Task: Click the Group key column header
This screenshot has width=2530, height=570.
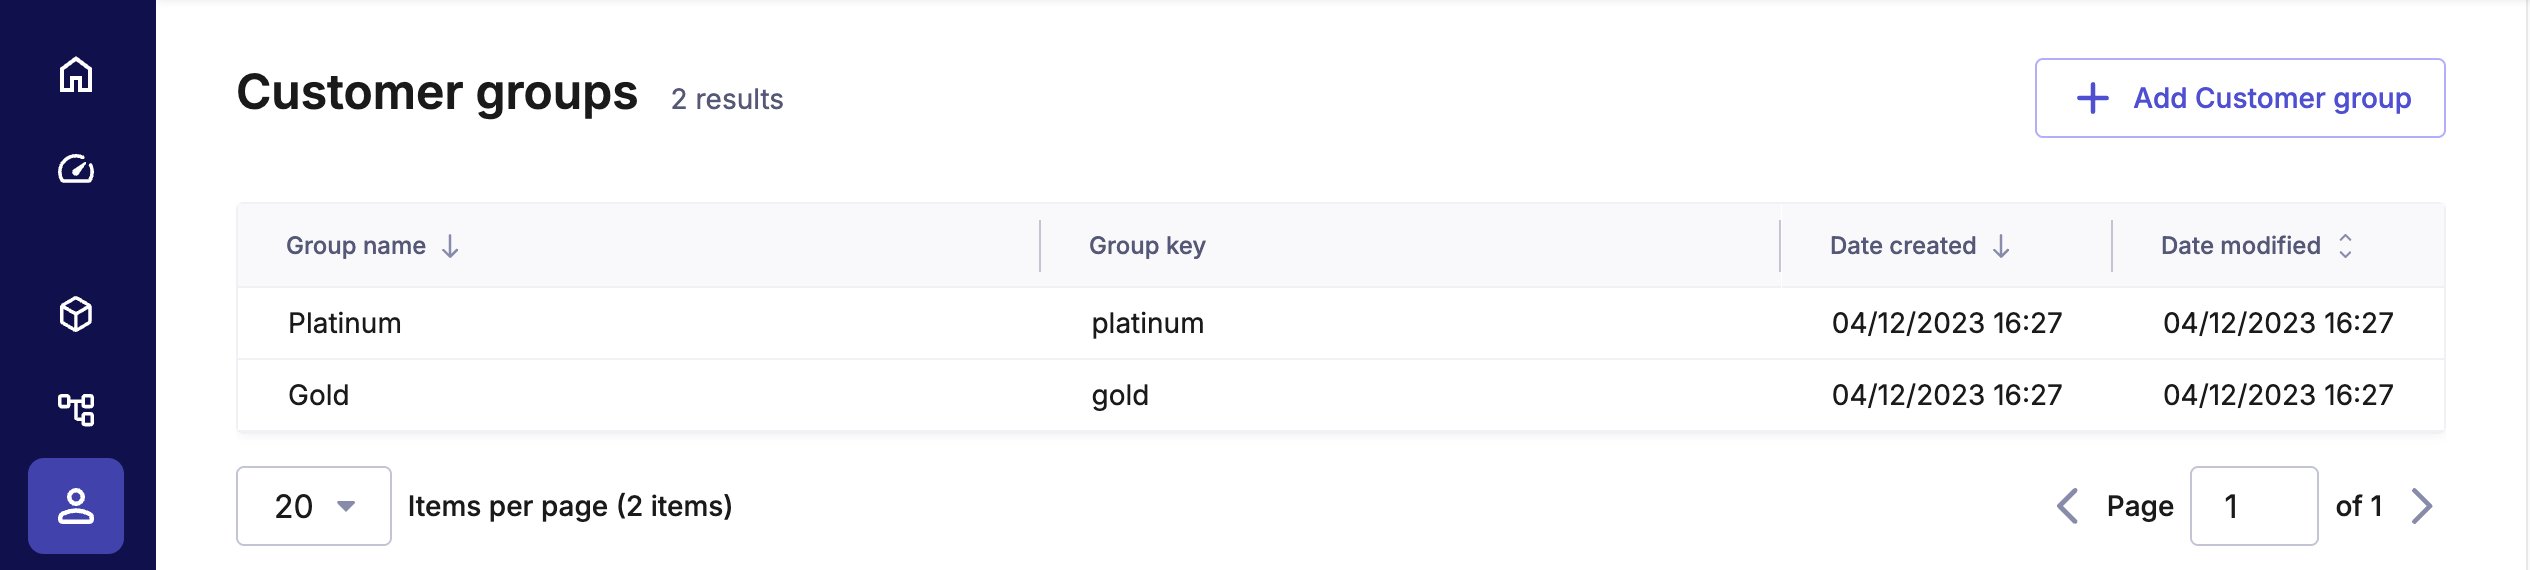Action: pos(1147,246)
